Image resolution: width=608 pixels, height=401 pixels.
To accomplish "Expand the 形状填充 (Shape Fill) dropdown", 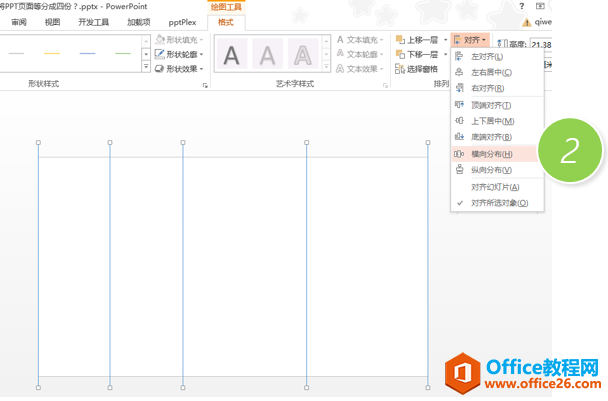I will click(x=180, y=40).
